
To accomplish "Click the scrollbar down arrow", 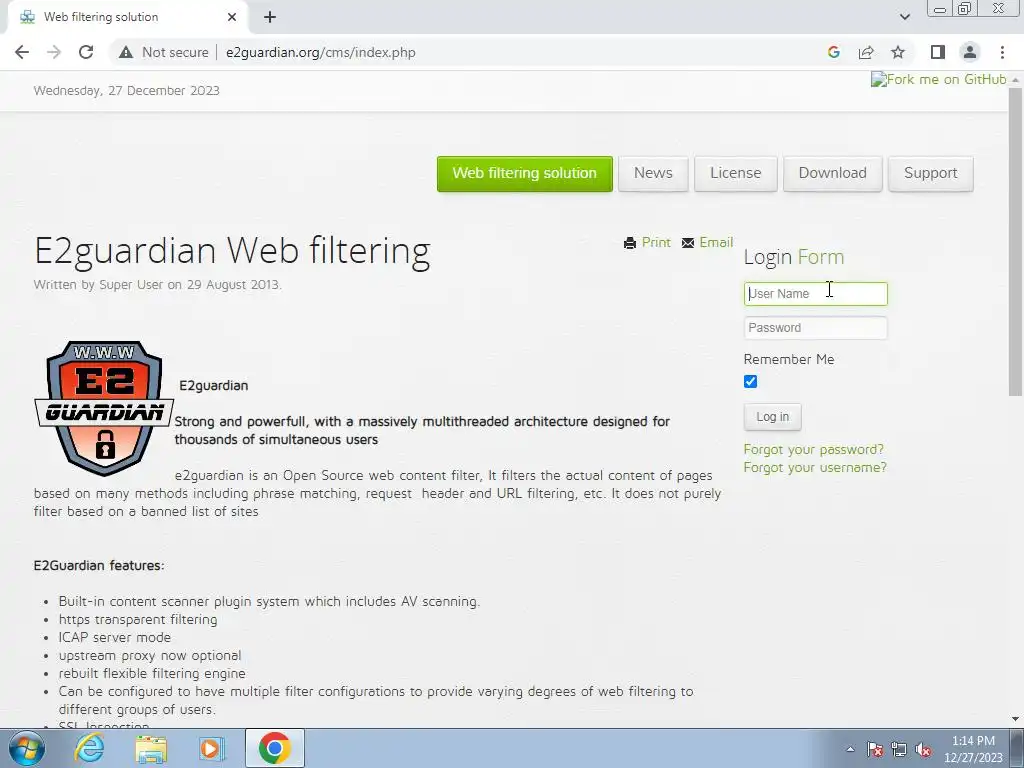I will point(1016,720).
